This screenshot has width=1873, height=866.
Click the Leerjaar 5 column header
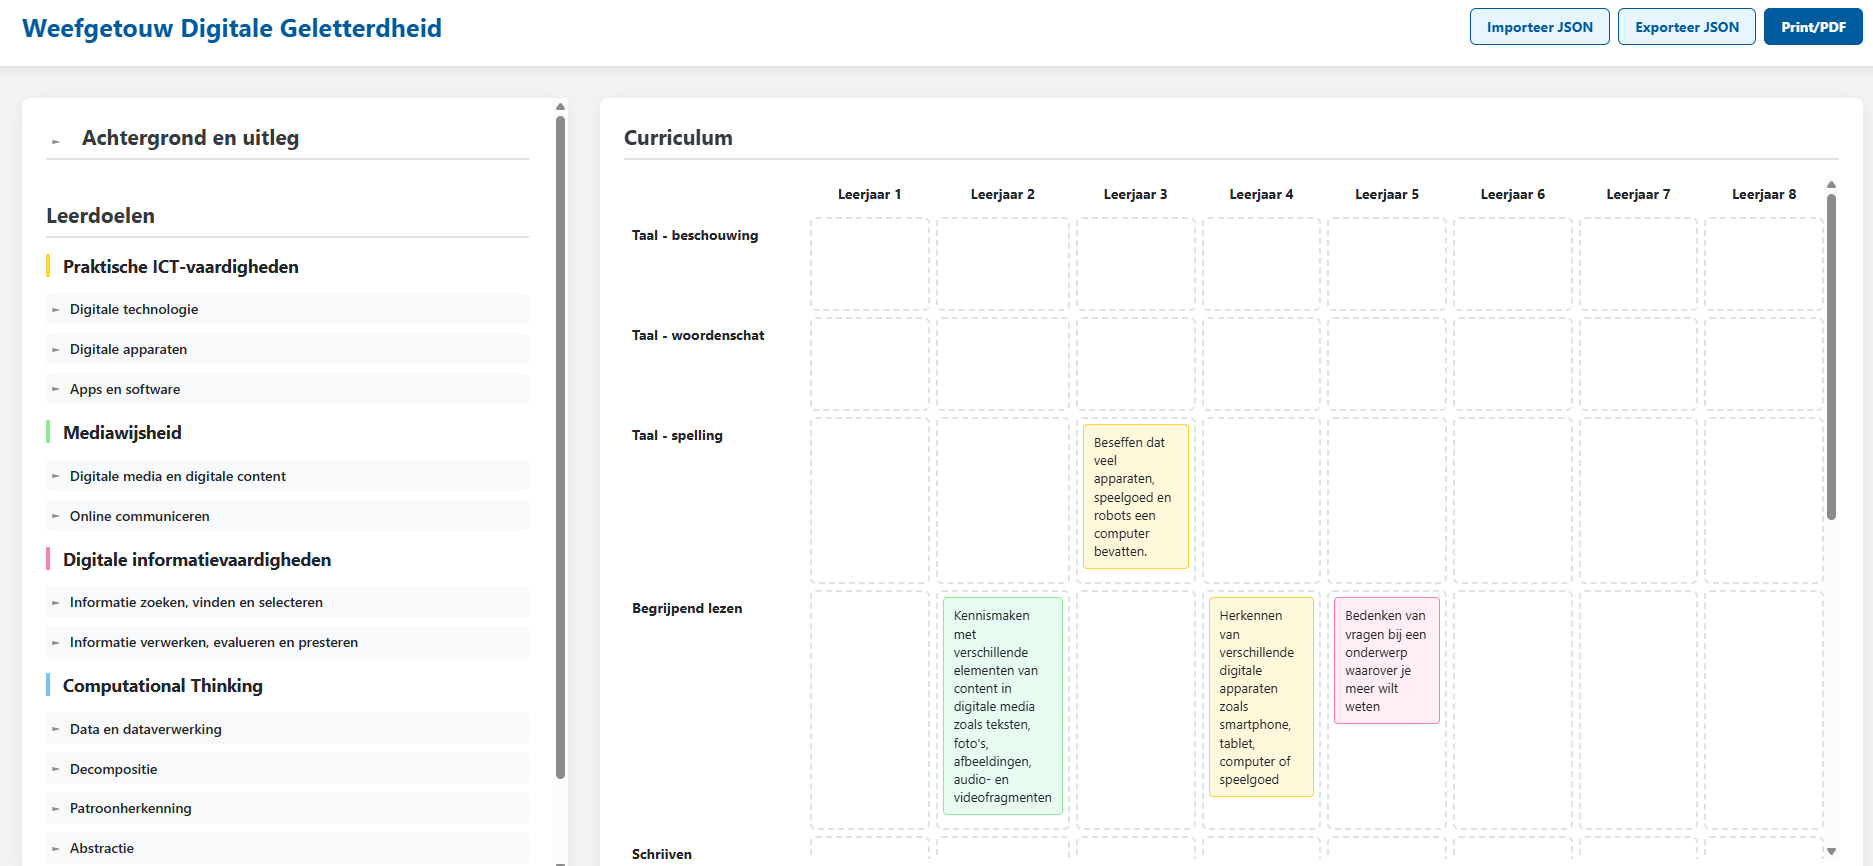point(1387,194)
